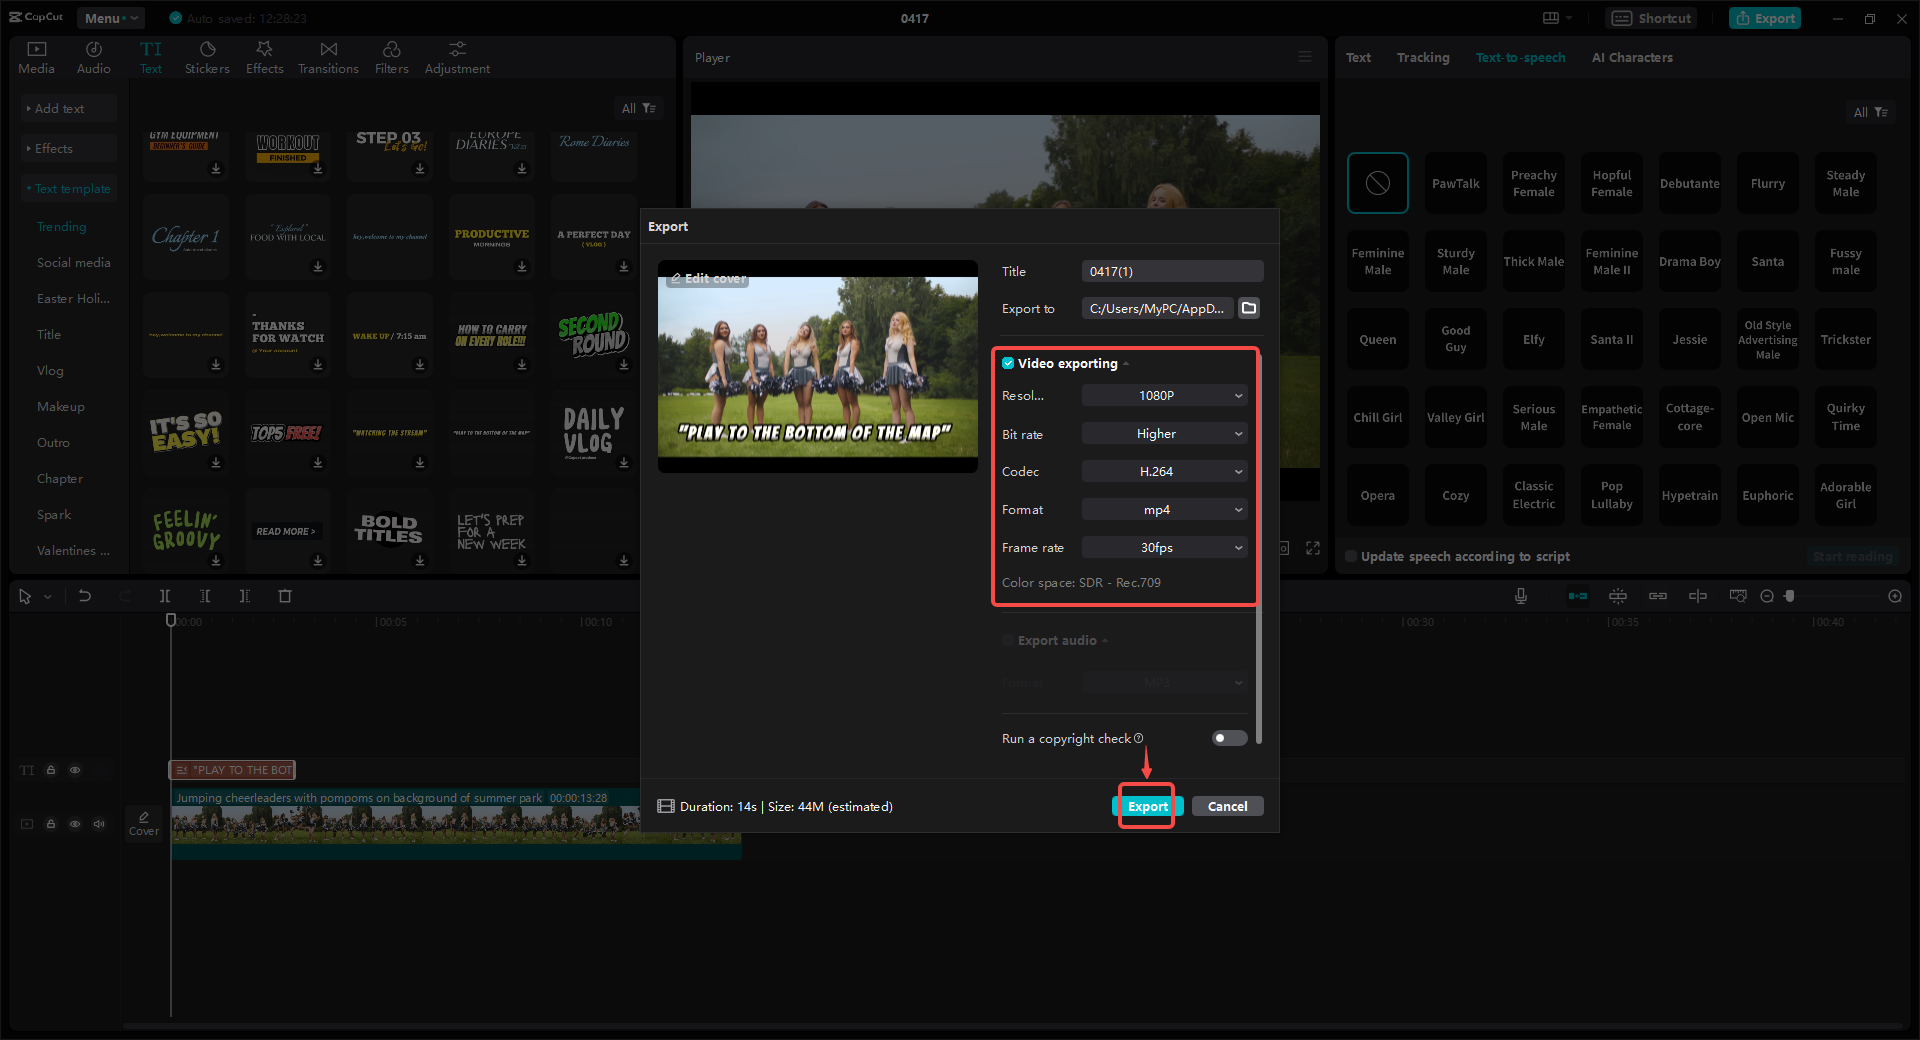Open the Text tab in right panel
Screen dimensions: 1920x1040
tap(1358, 57)
